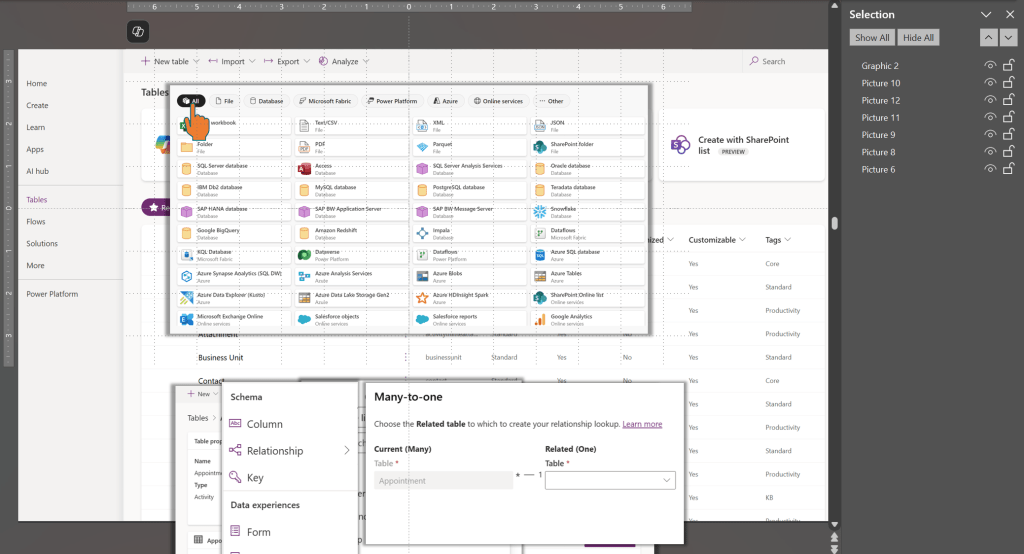Toggle the eye icon for Picture 9
Image resolution: width=1024 pixels, height=554 pixels.
tap(989, 135)
